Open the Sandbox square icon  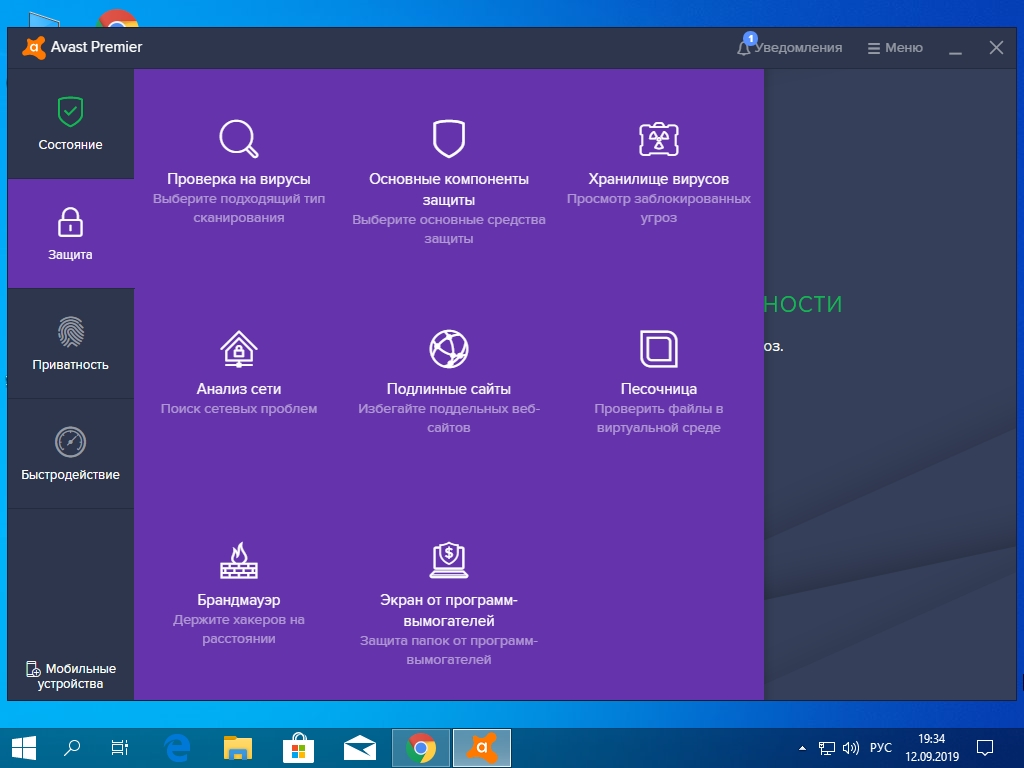pyautogui.click(x=658, y=349)
